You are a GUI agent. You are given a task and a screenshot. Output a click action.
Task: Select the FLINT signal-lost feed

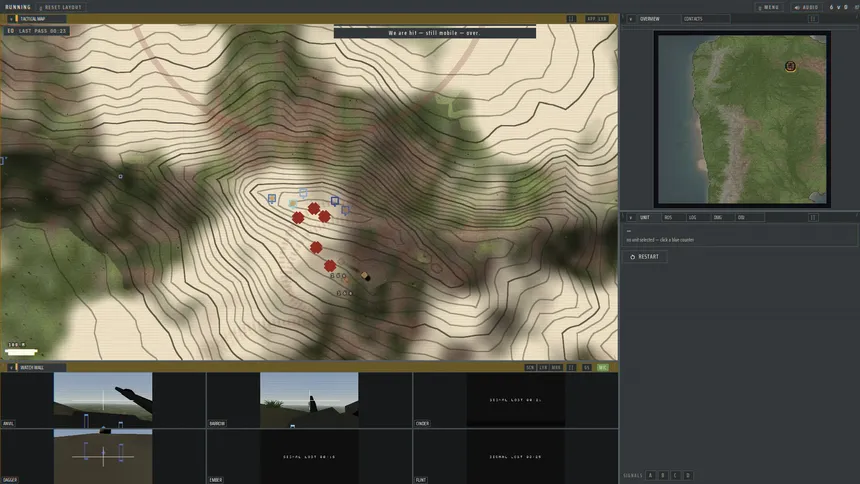tap(516, 457)
